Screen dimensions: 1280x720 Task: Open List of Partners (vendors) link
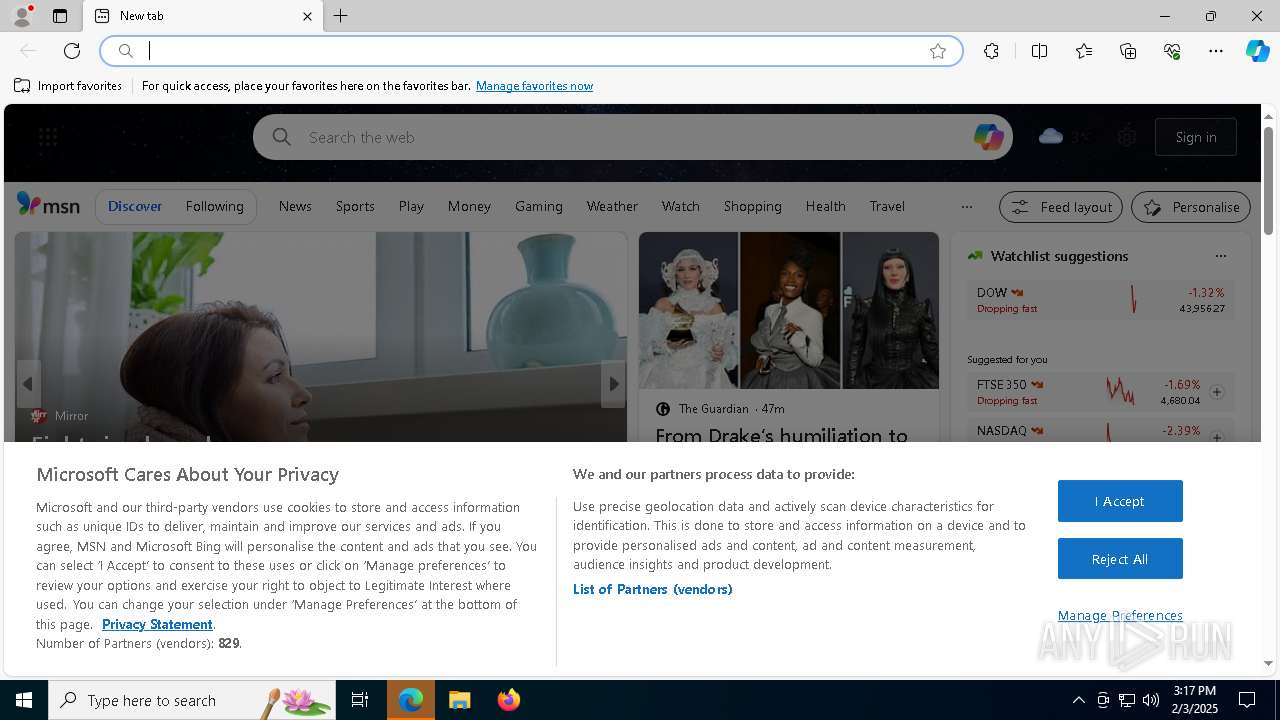(653, 589)
